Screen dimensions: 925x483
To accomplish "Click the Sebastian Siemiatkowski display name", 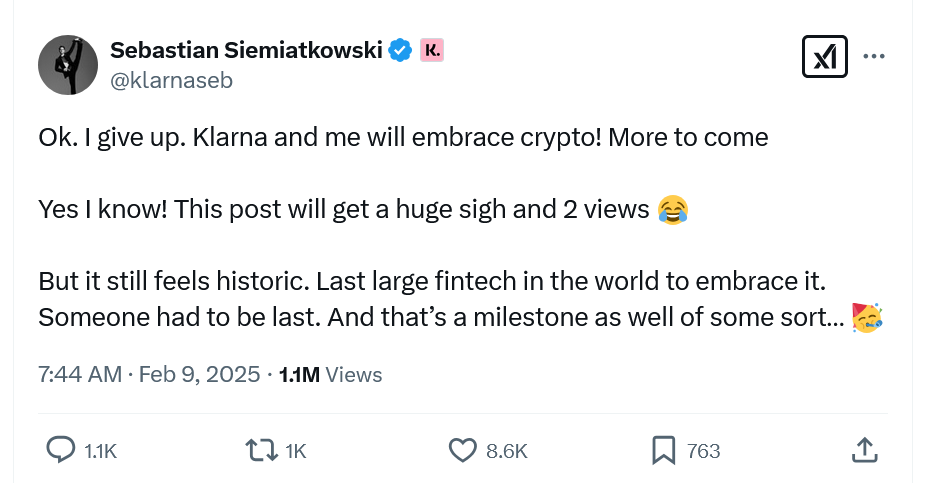I will (x=246, y=50).
